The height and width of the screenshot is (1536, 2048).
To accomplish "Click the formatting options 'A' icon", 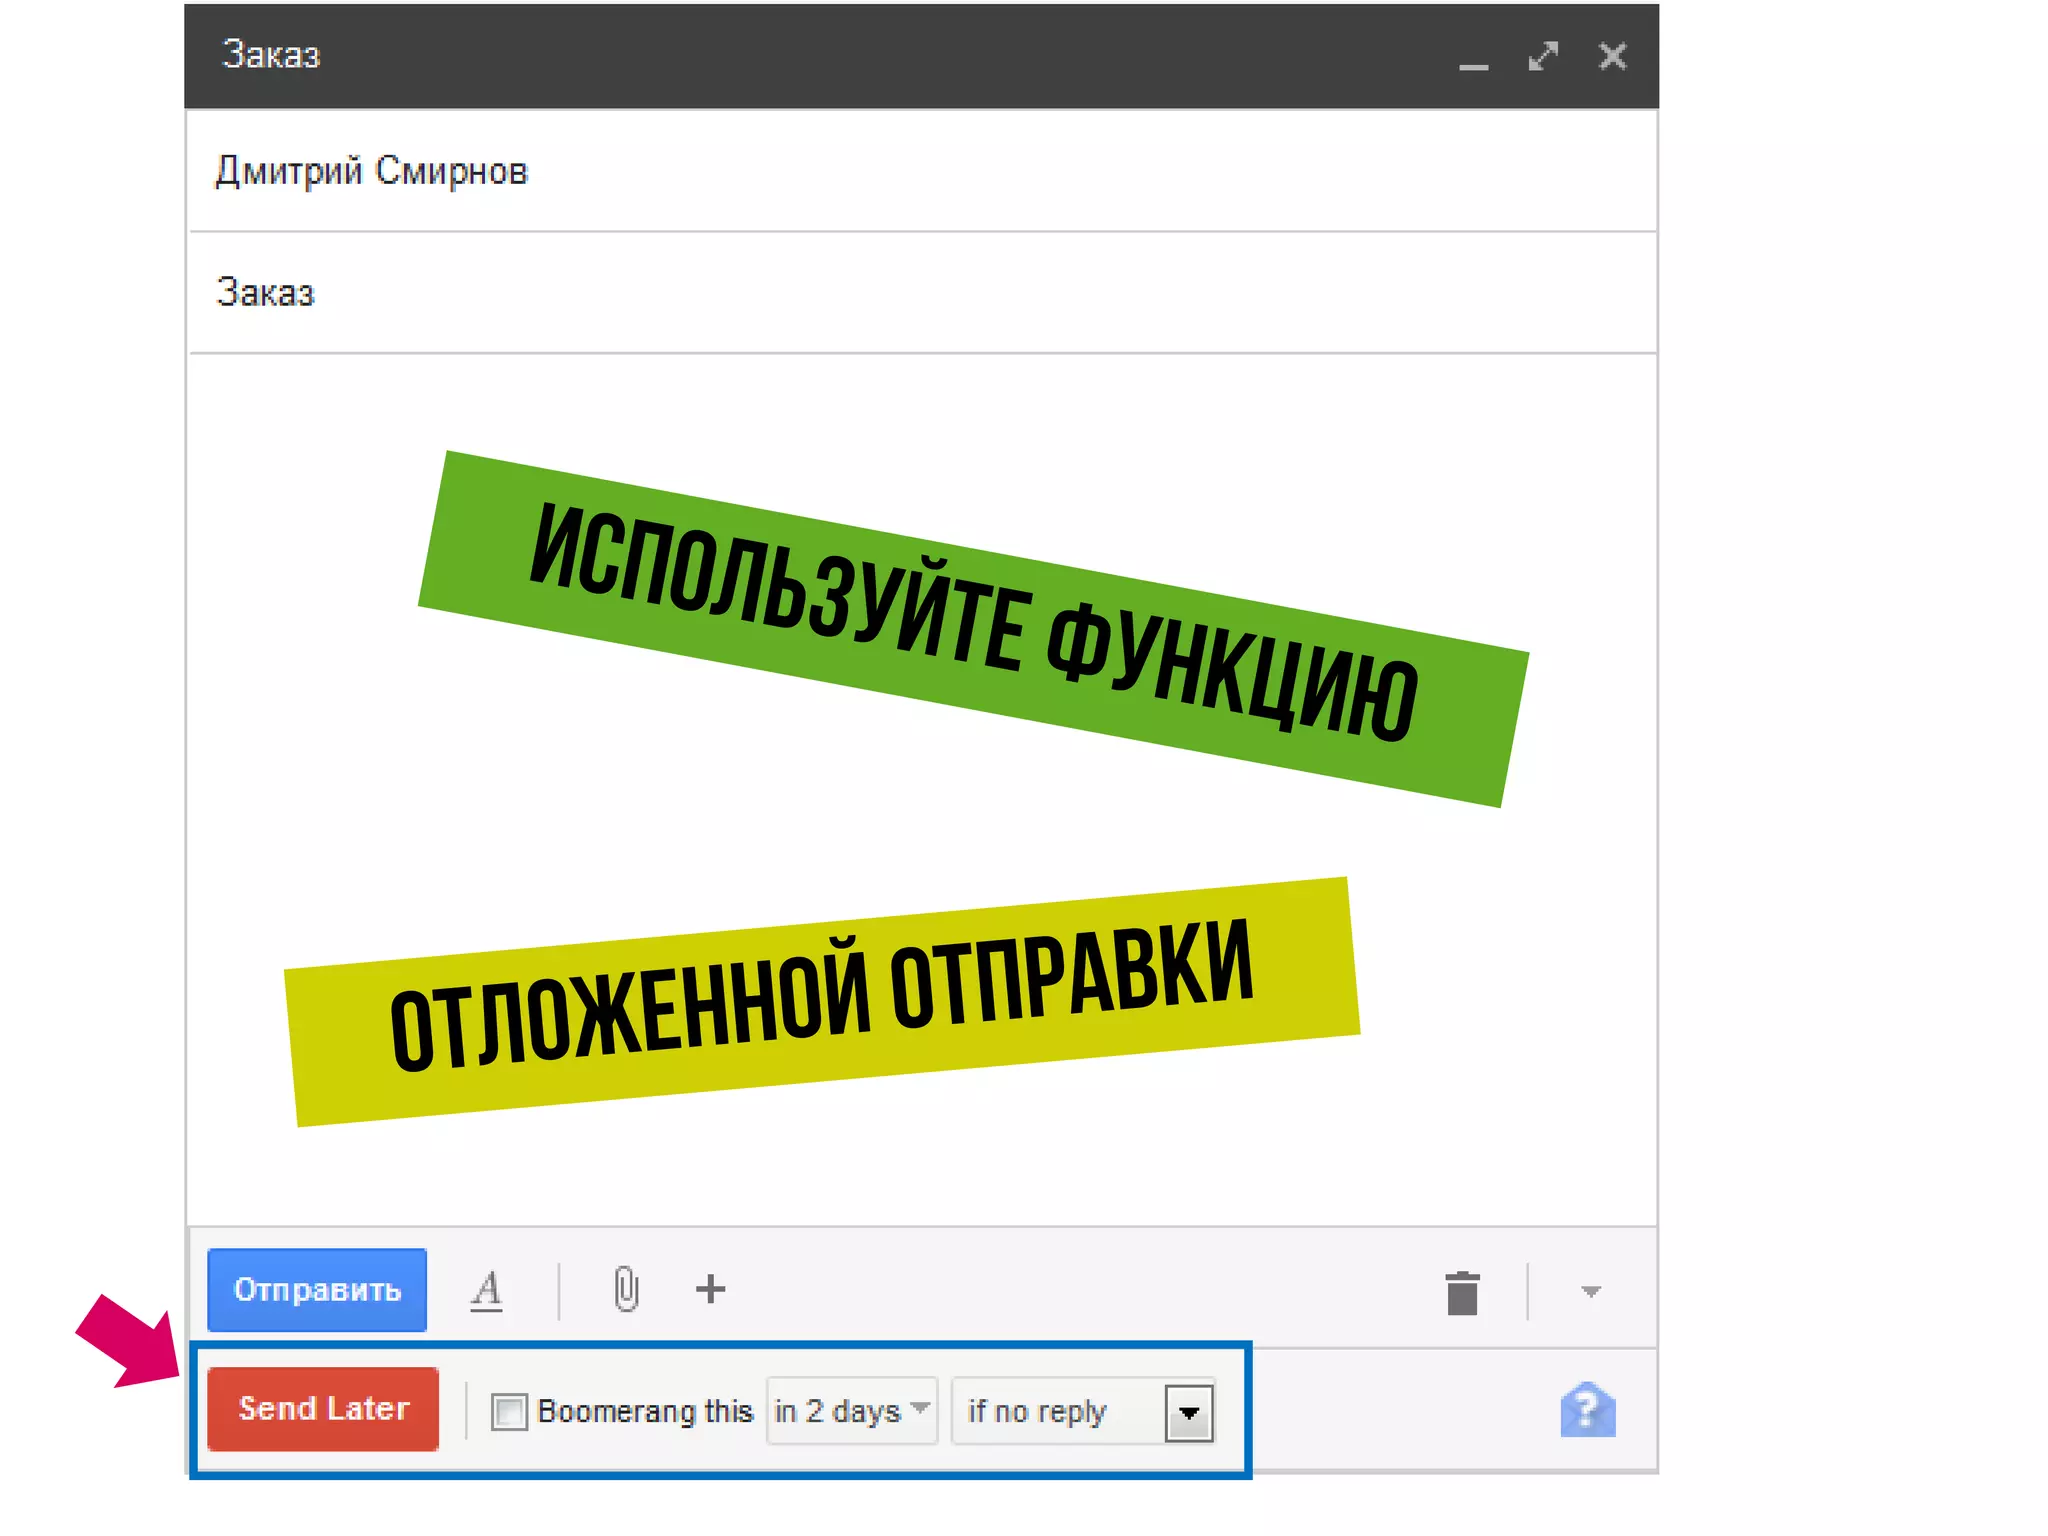I will coord(487,1290).
